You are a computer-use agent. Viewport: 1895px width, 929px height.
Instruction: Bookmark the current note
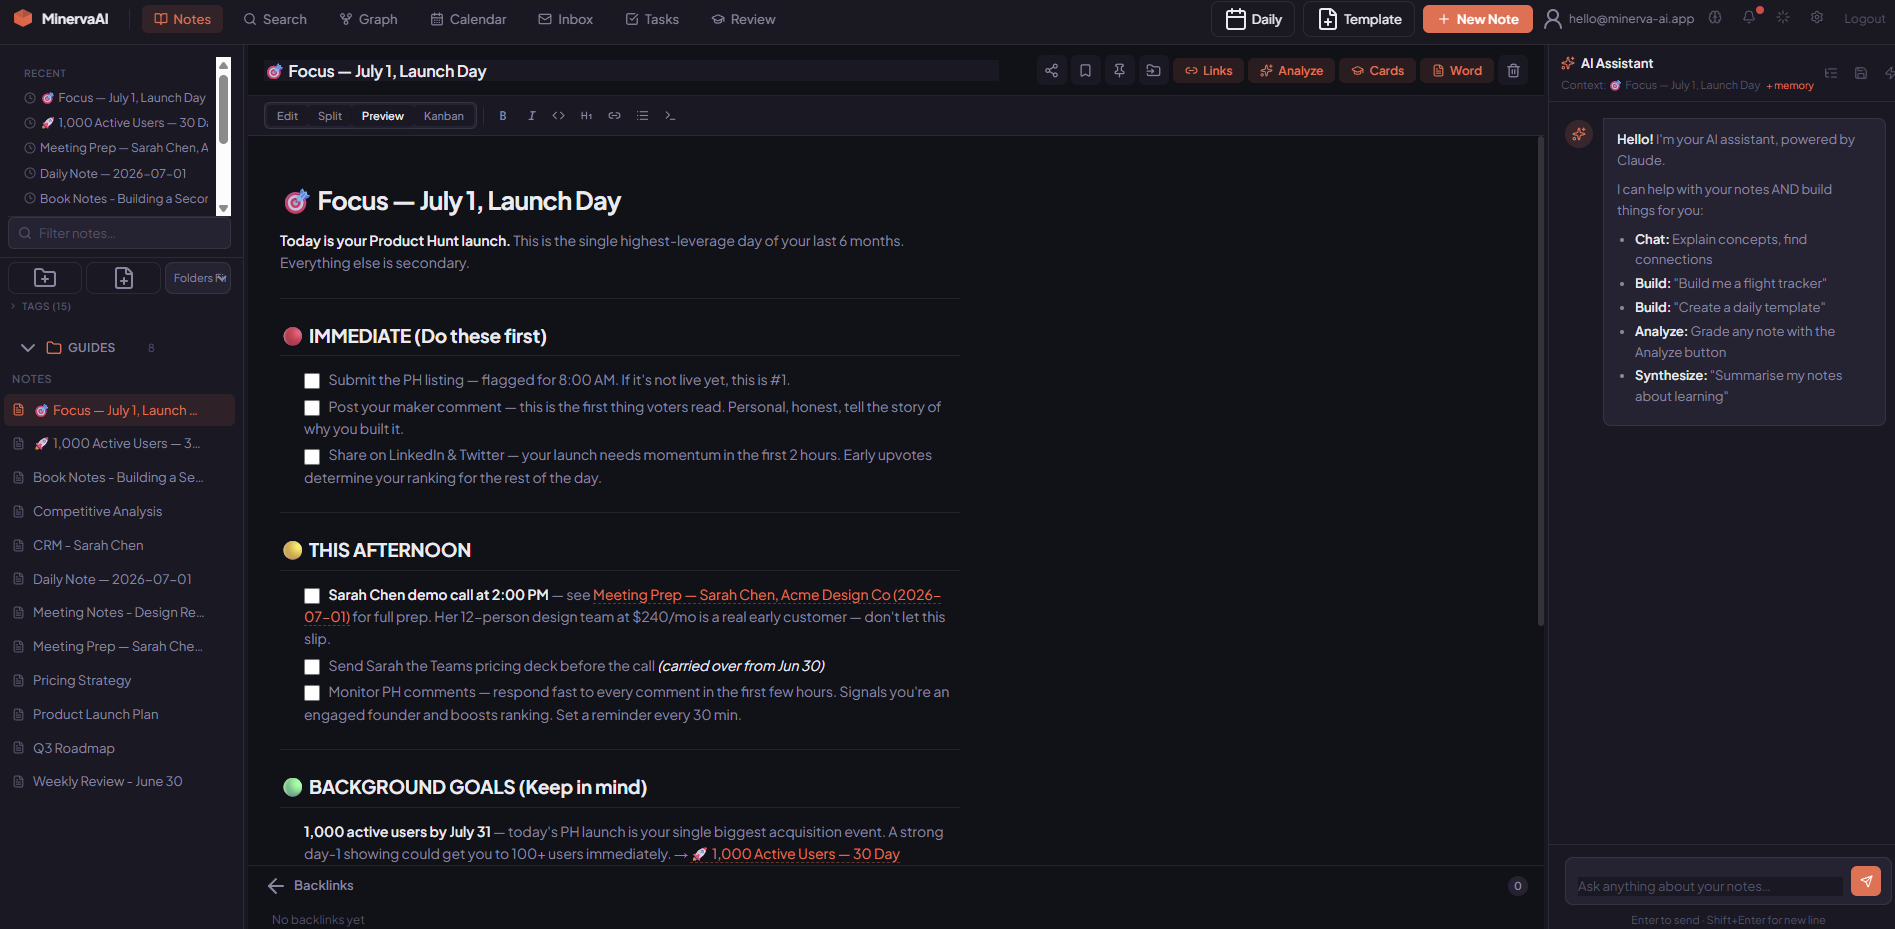click(1085, 71)
